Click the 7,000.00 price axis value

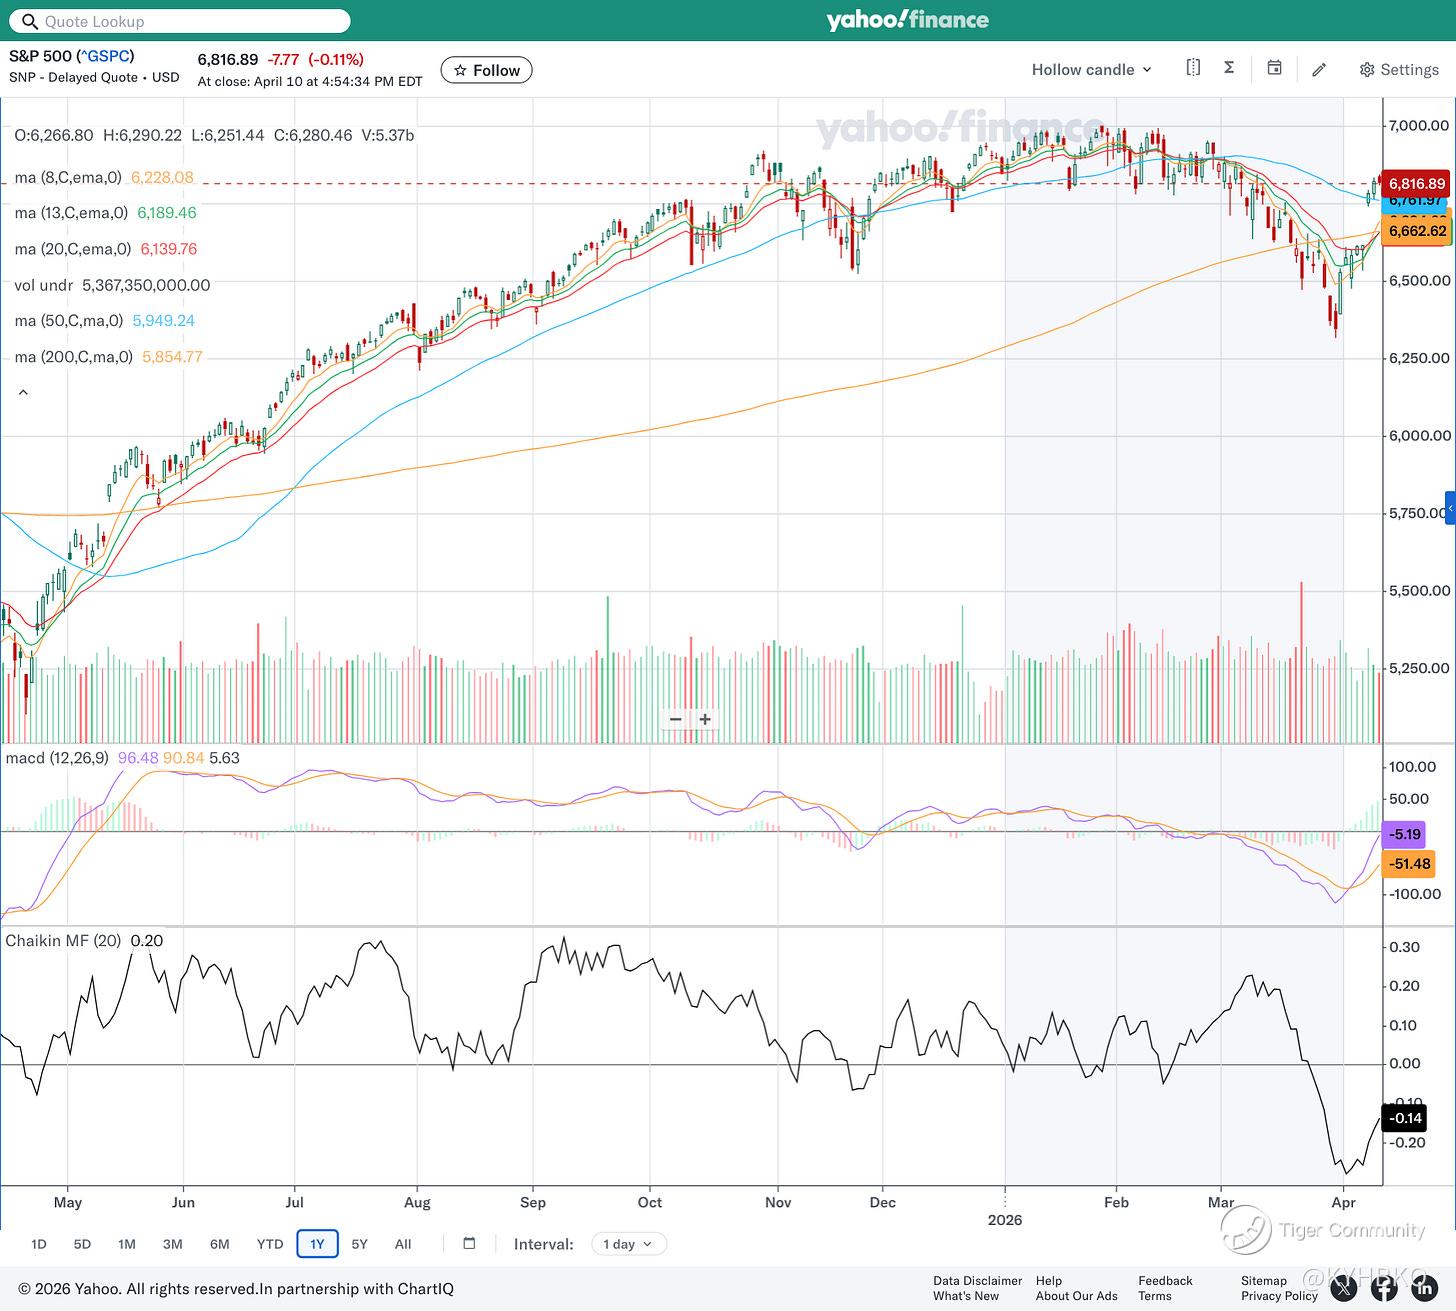coord(1419,126)
